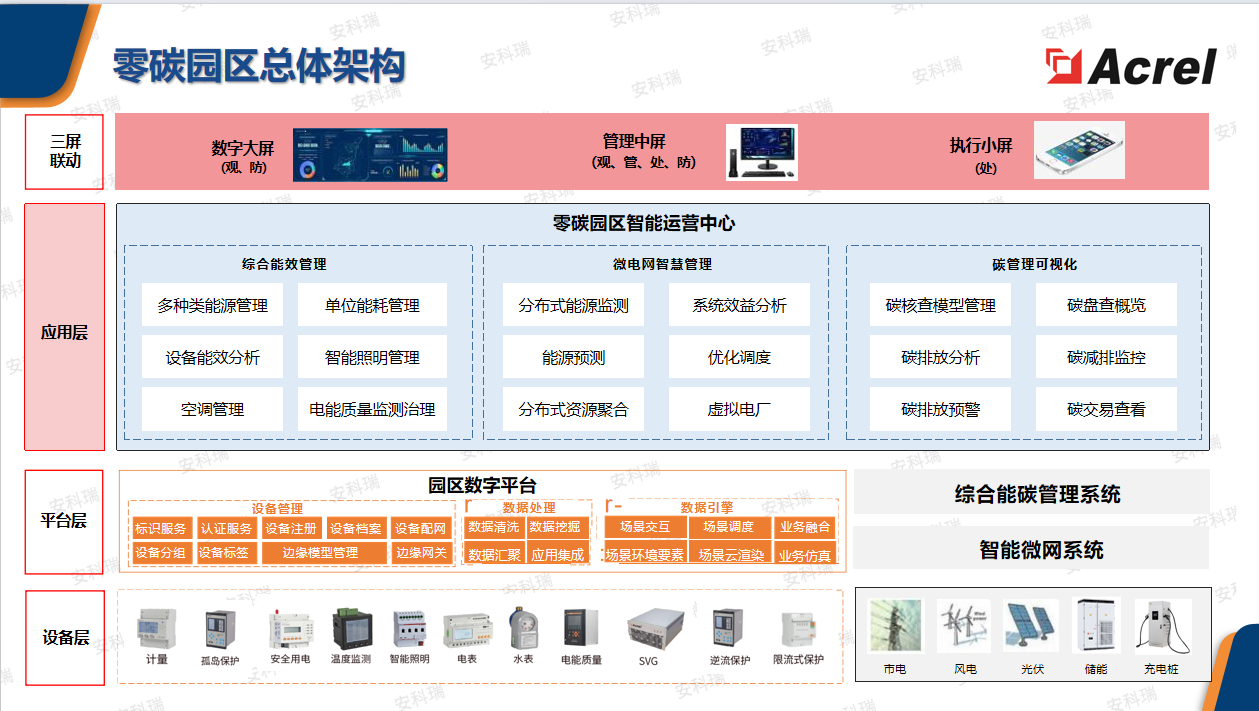1259x711 pixels.
Task: Select the 管理中屏 desktop computer image
Action: pyautogui.click(x=761, y=152)
